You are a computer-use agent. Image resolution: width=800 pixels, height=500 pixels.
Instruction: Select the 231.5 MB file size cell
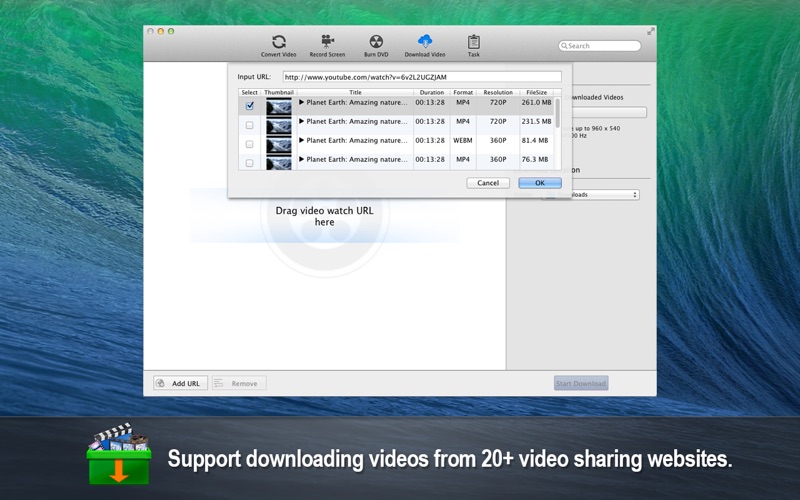pos(536,121)
